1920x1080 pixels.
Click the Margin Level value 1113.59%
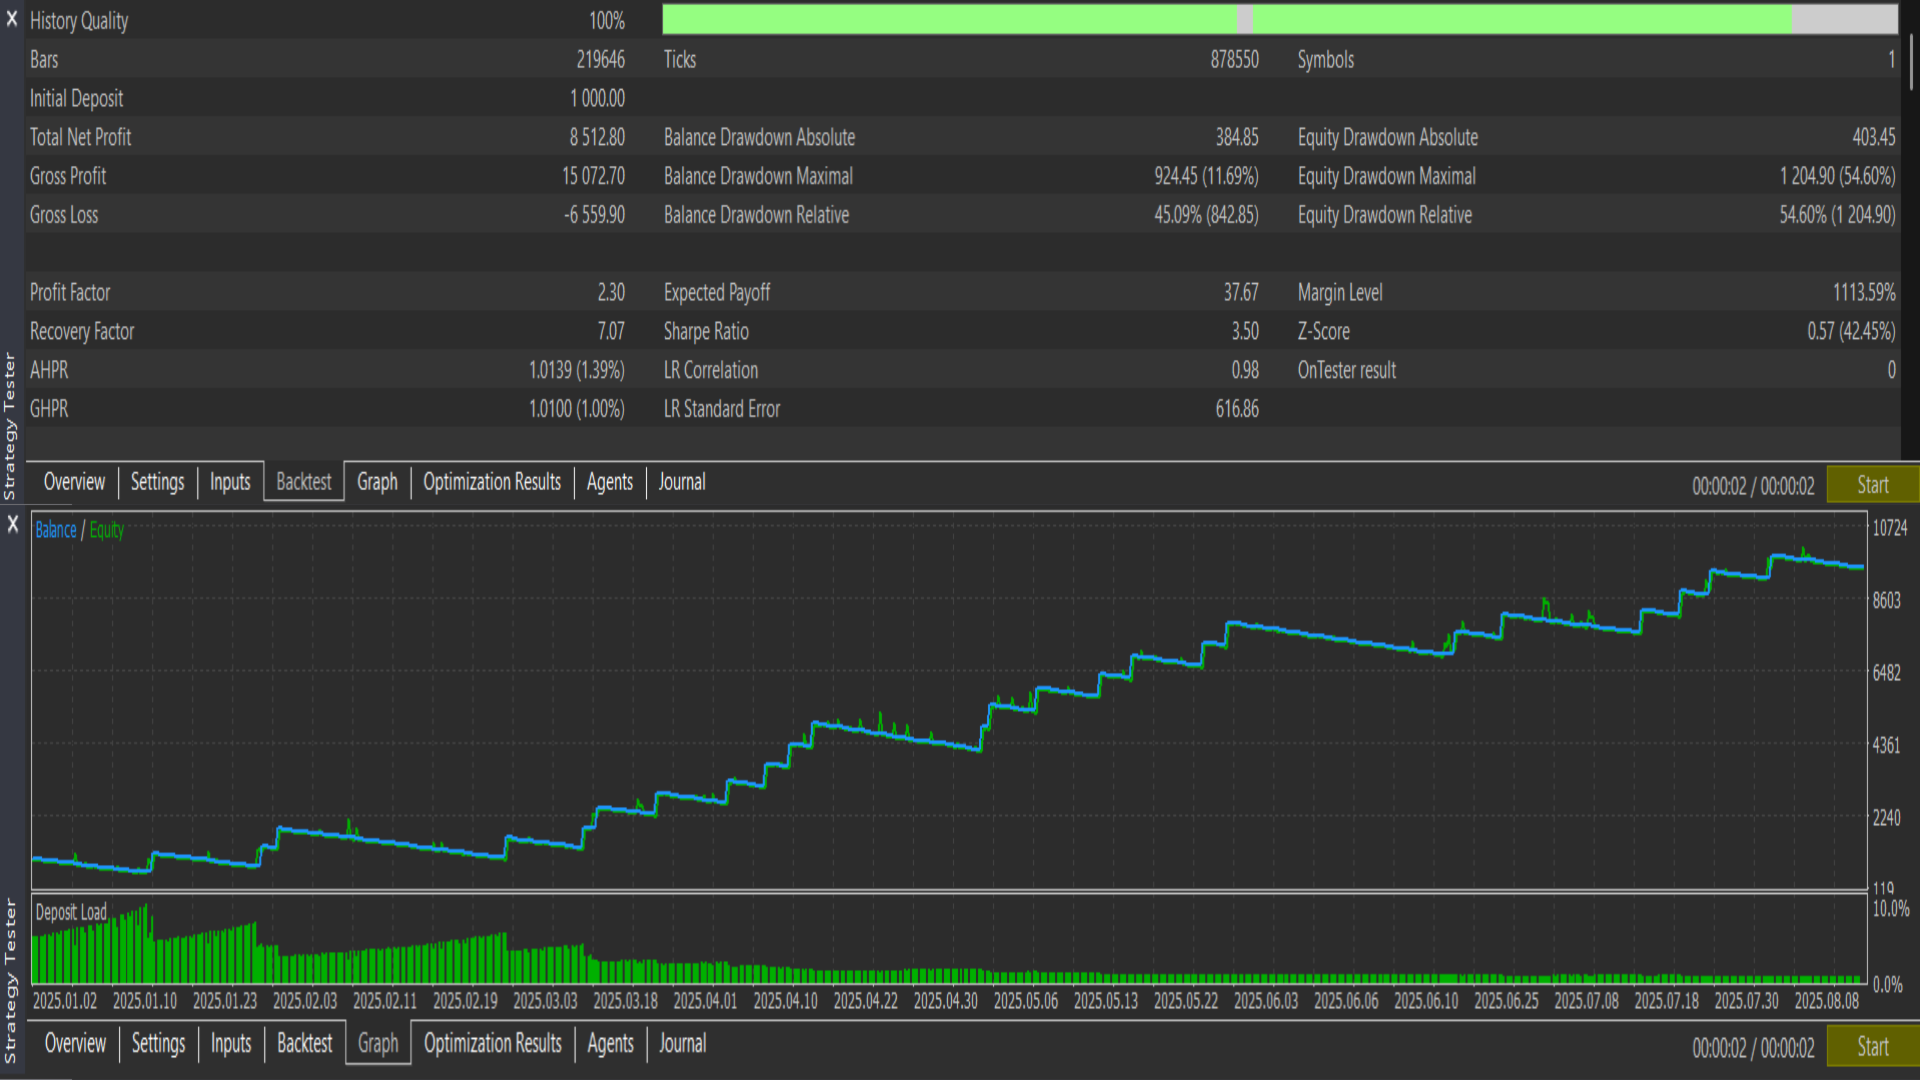(1864, 292)
